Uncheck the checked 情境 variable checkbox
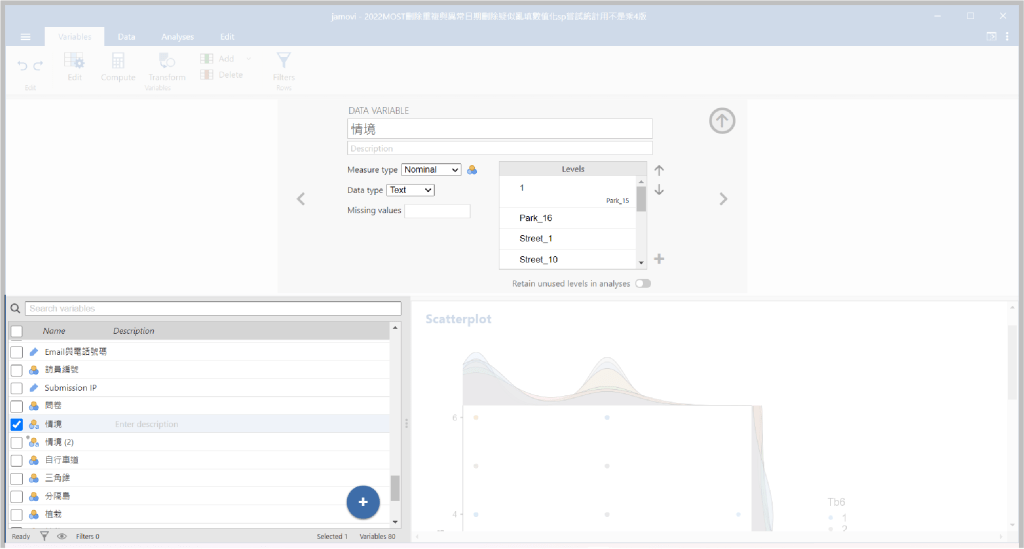Screen dimensions: 1024x549 pos(16,425)
